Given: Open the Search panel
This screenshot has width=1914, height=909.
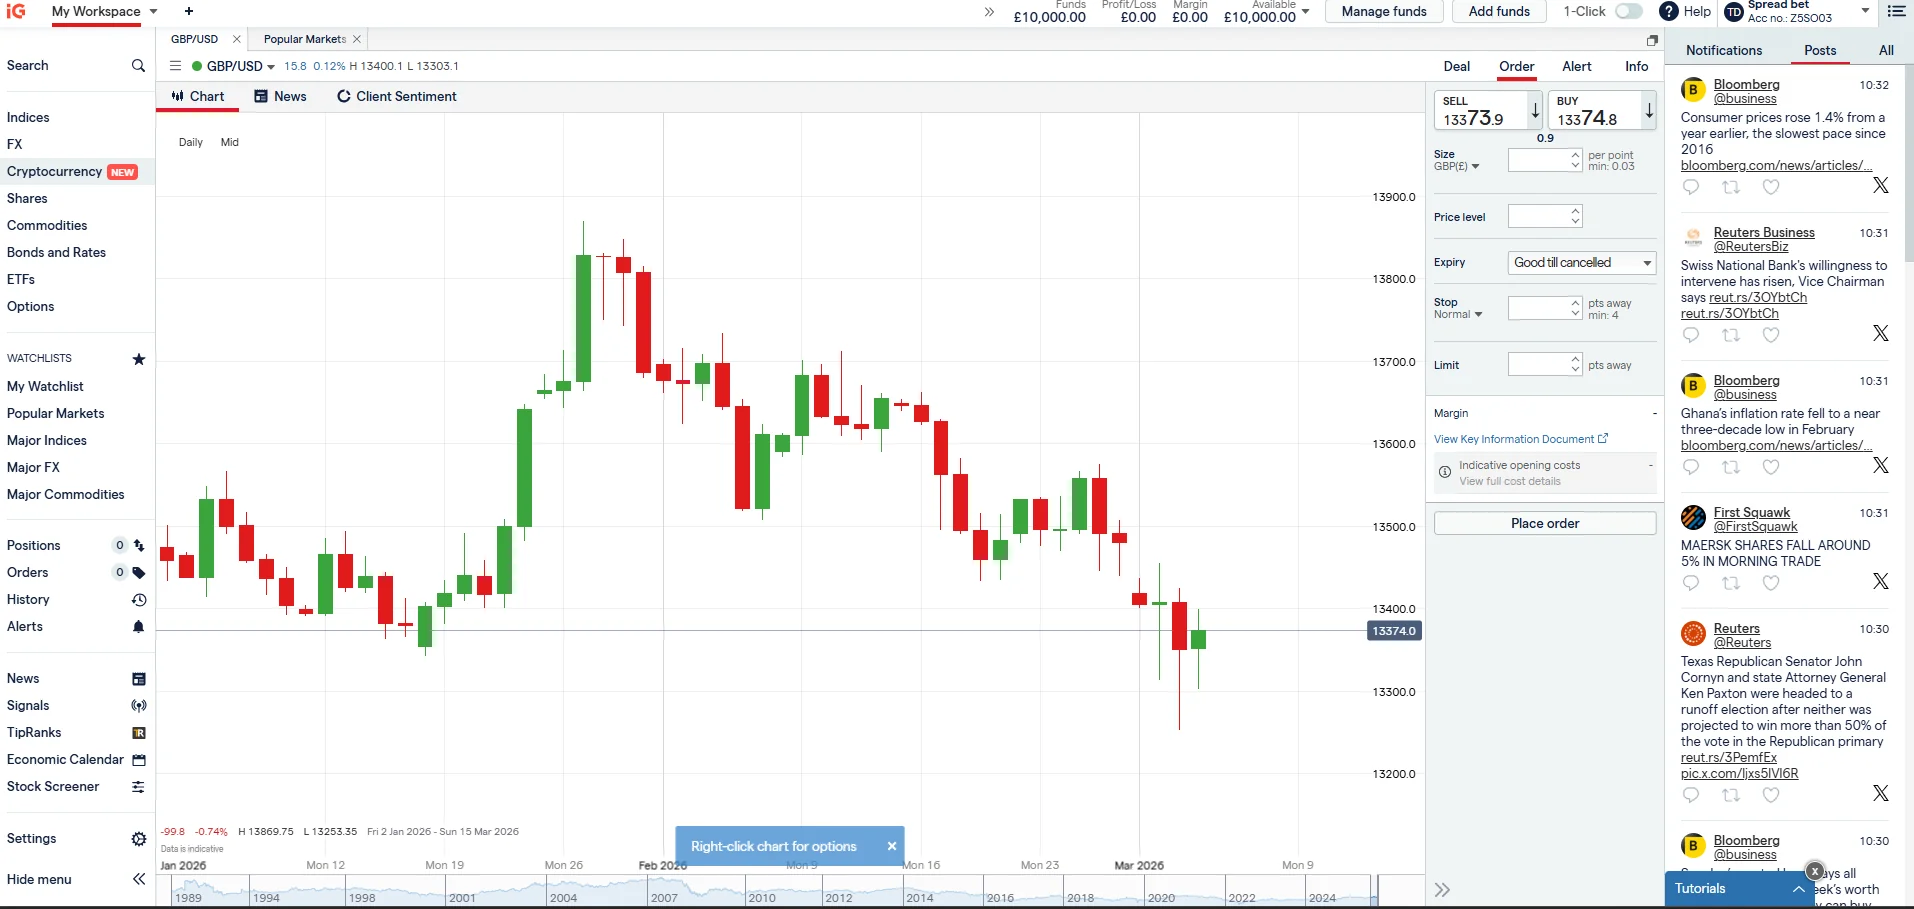Looking at the screenshot, I should 138,66.
